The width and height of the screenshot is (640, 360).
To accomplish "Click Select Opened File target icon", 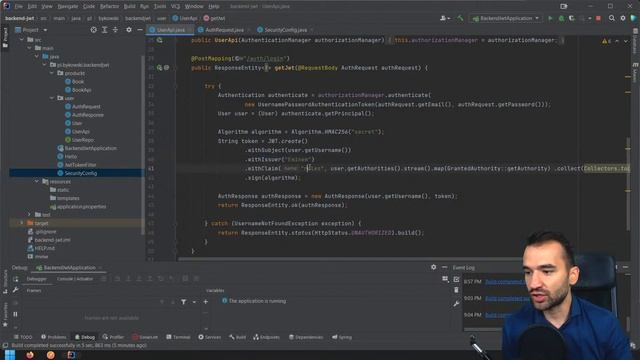I will pos(93,30).
